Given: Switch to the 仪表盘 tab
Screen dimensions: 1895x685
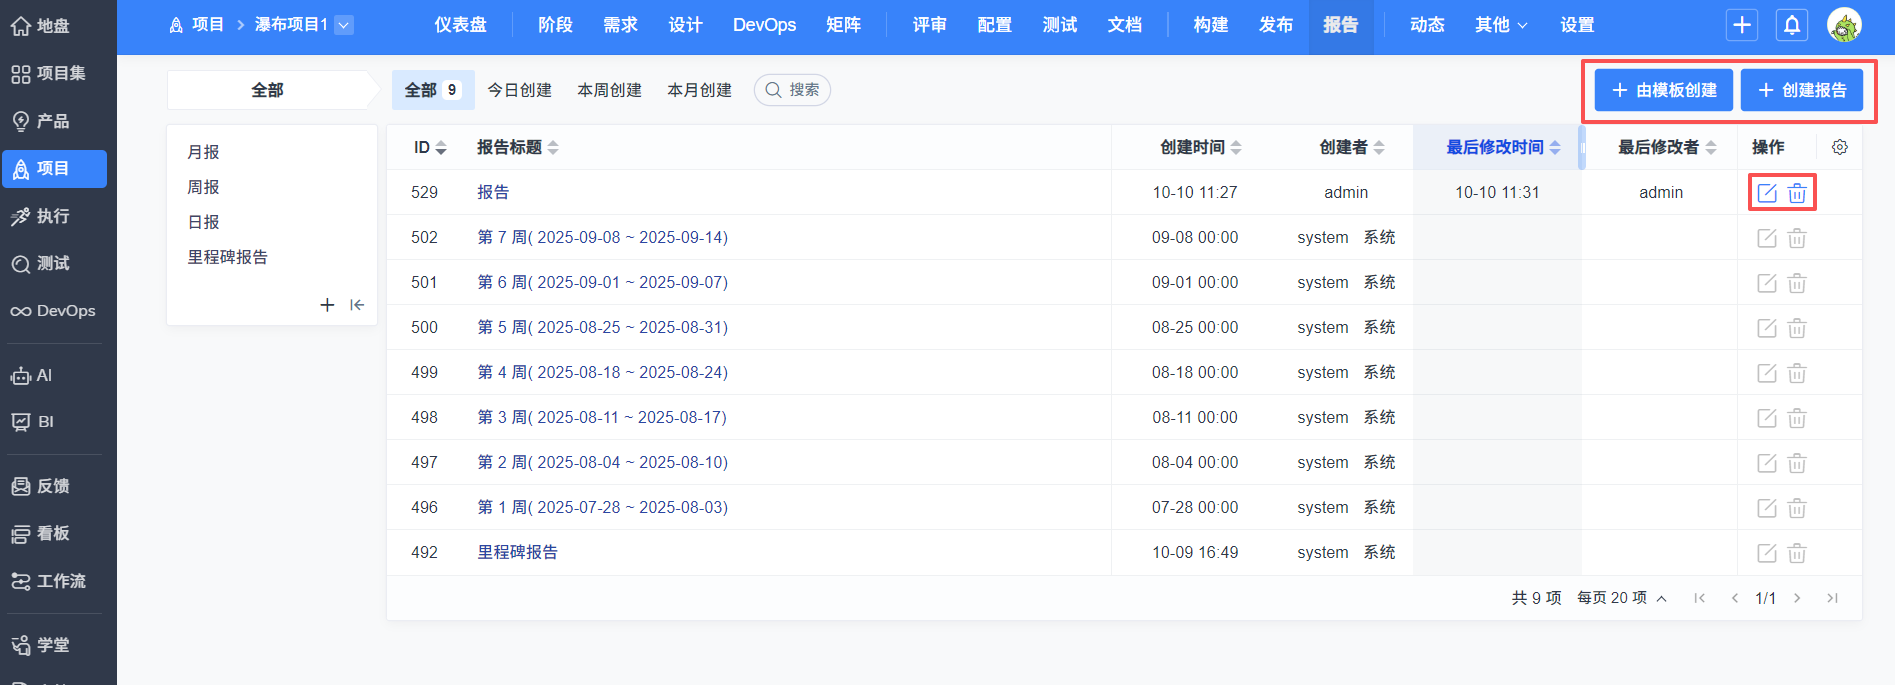Looking at the screenshot, I should [460, 25].
